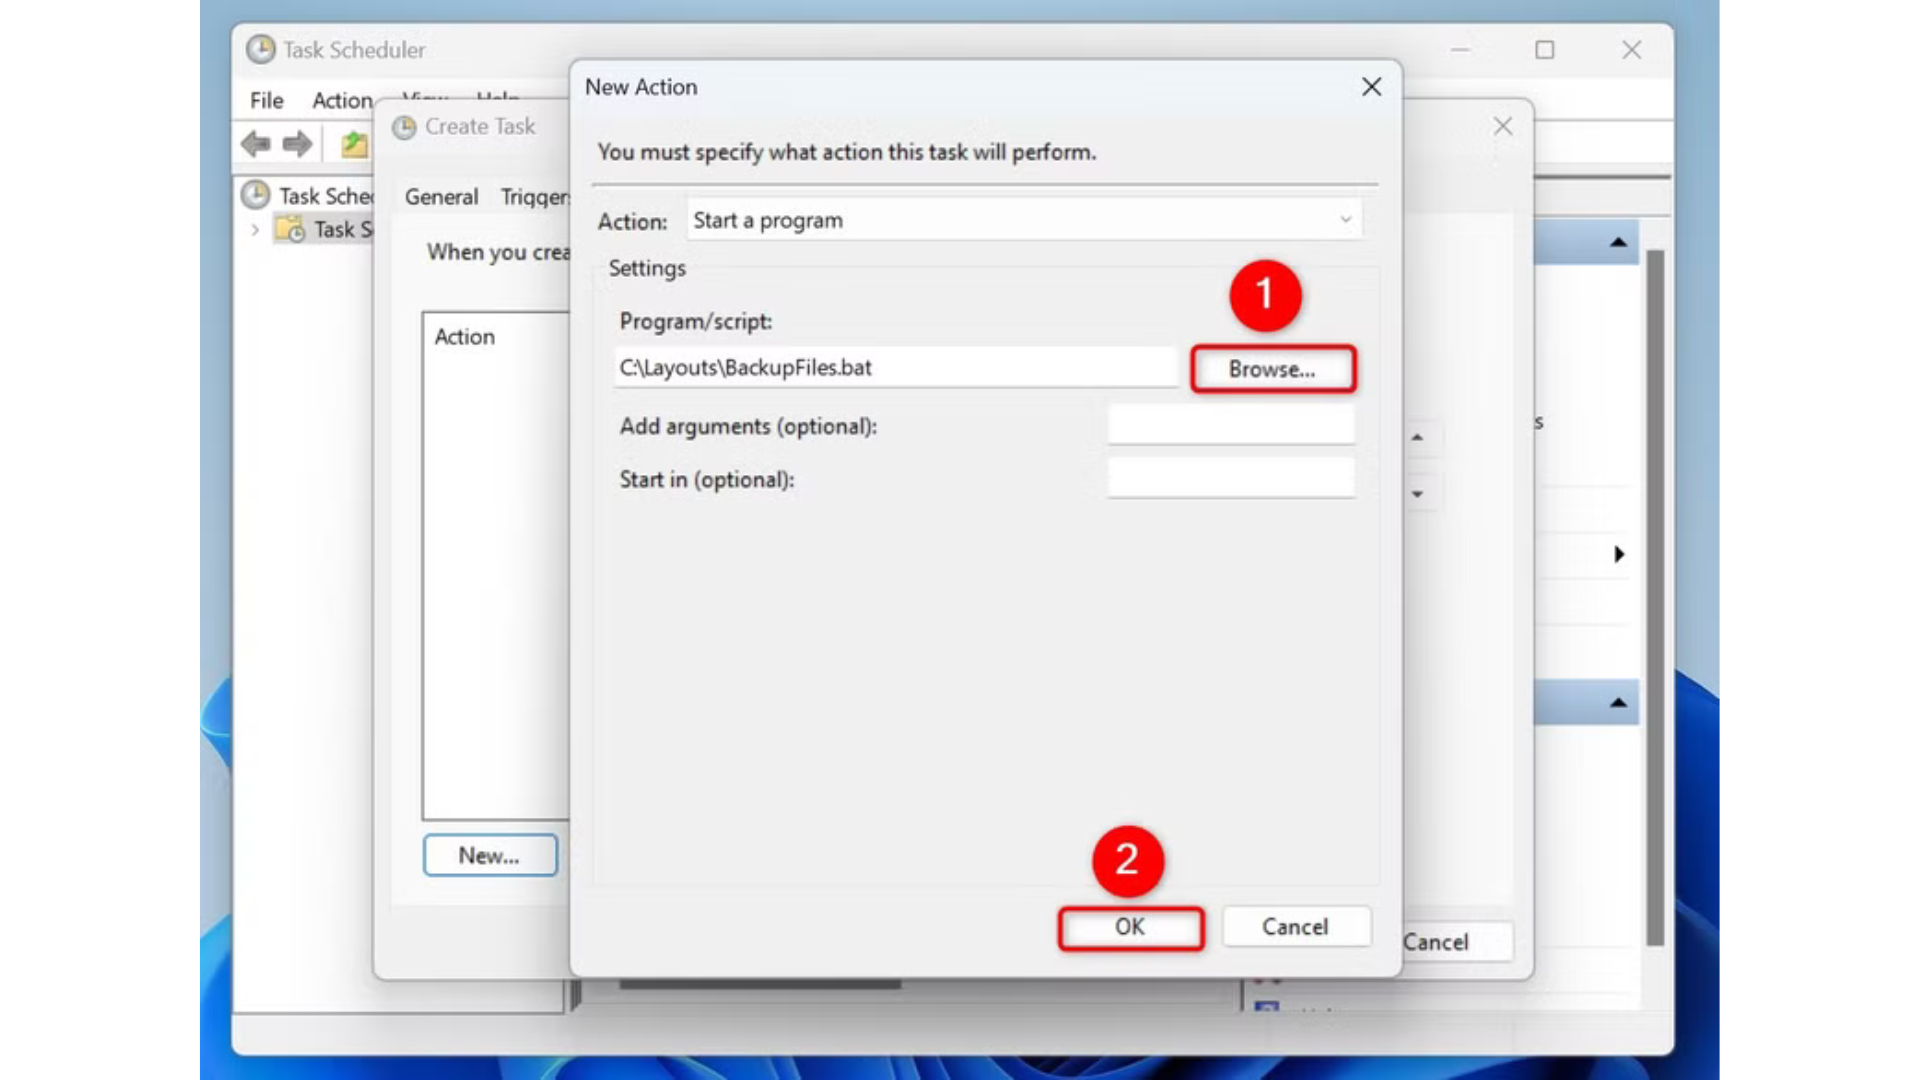1920x1080 pixels.
Task: Click the back navigation arrow
Action: (x=256, y=144)
